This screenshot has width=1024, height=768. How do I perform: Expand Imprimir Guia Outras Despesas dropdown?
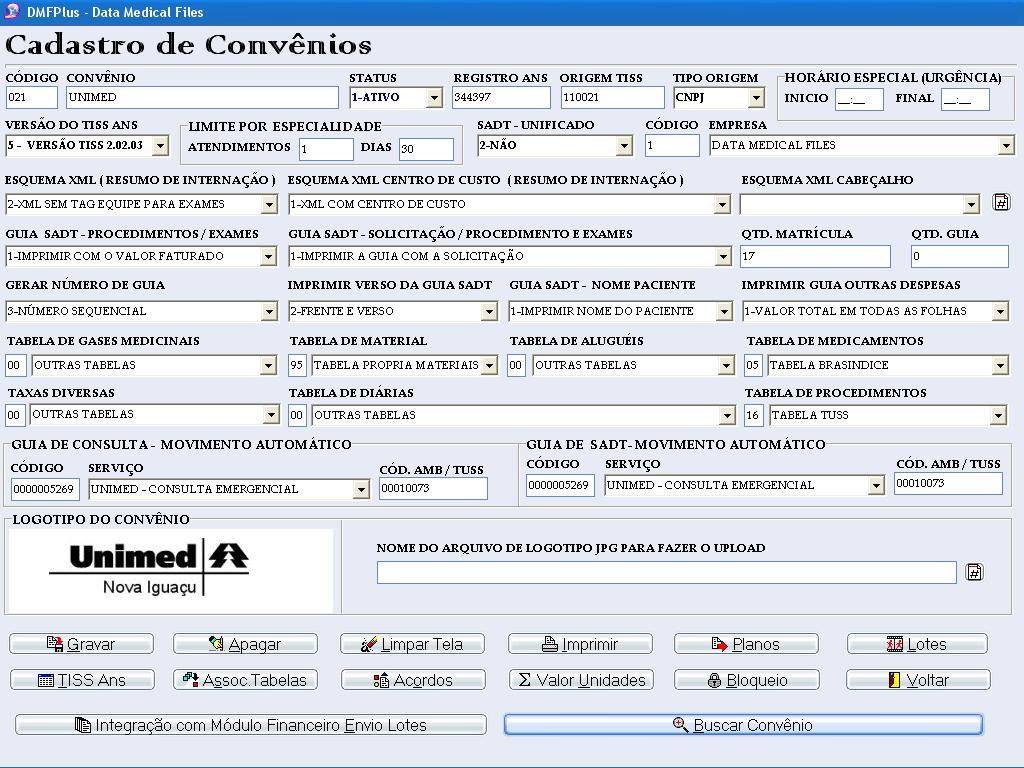point(1000,312)
